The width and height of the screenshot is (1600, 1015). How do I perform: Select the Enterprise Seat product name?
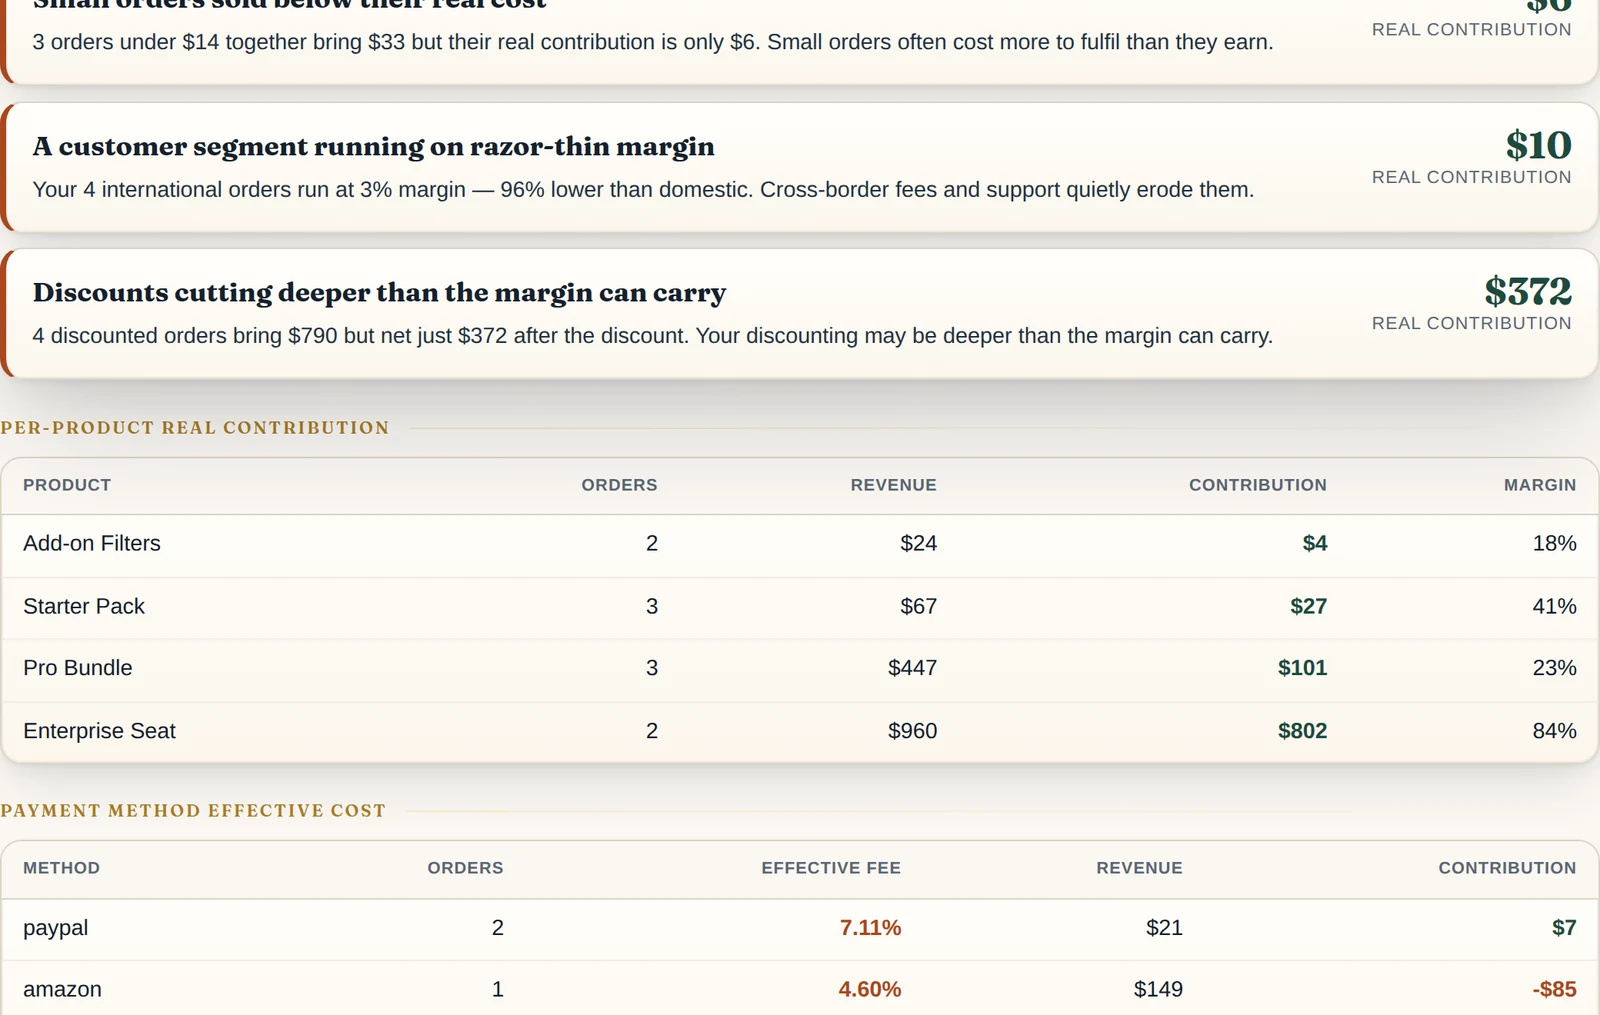point(99,731)
